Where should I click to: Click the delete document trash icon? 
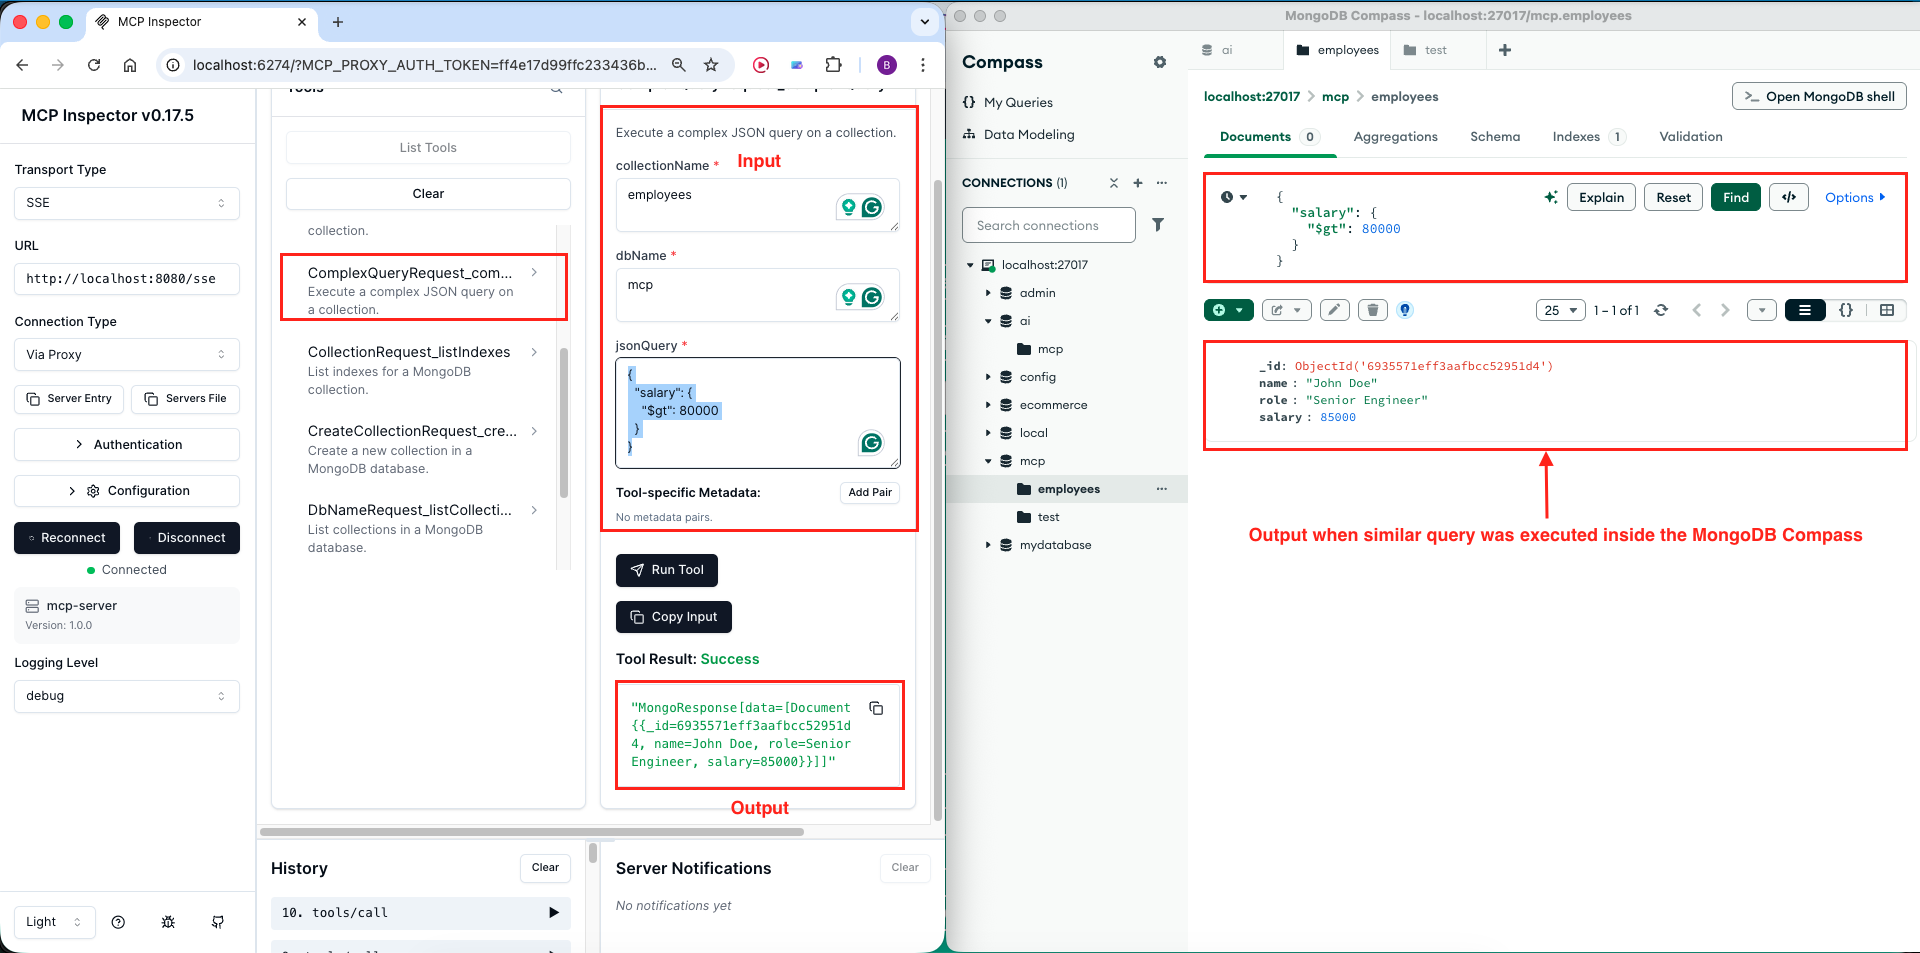(x=1373, y=310)
